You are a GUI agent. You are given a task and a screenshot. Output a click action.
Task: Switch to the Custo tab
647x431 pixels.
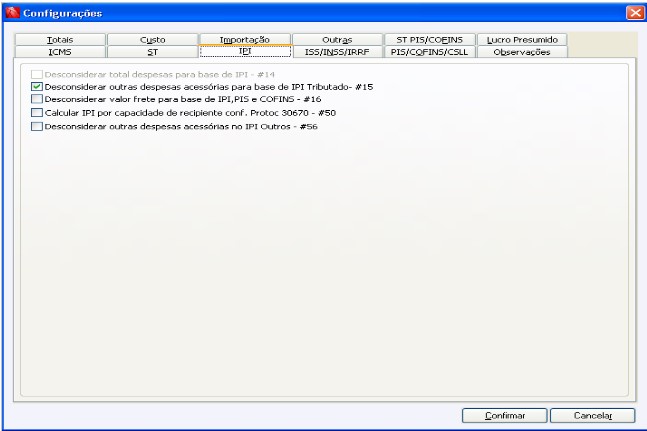coord(153,40)
